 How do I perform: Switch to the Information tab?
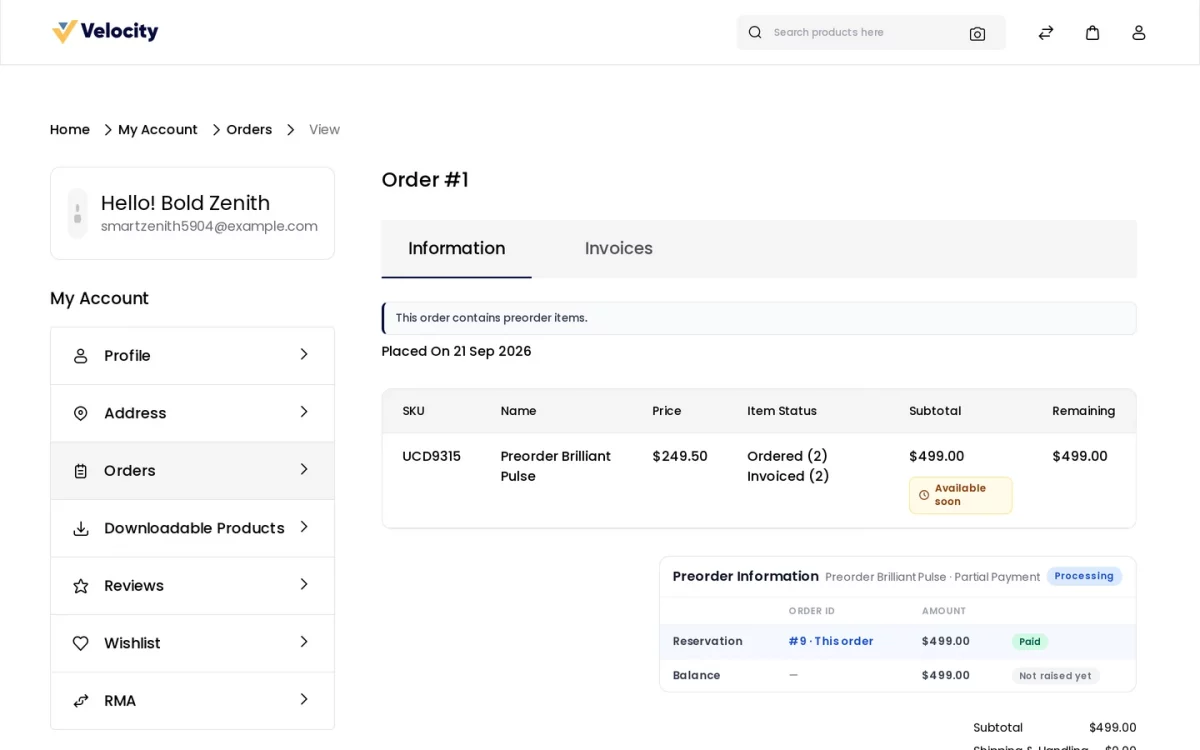point(457,249)
